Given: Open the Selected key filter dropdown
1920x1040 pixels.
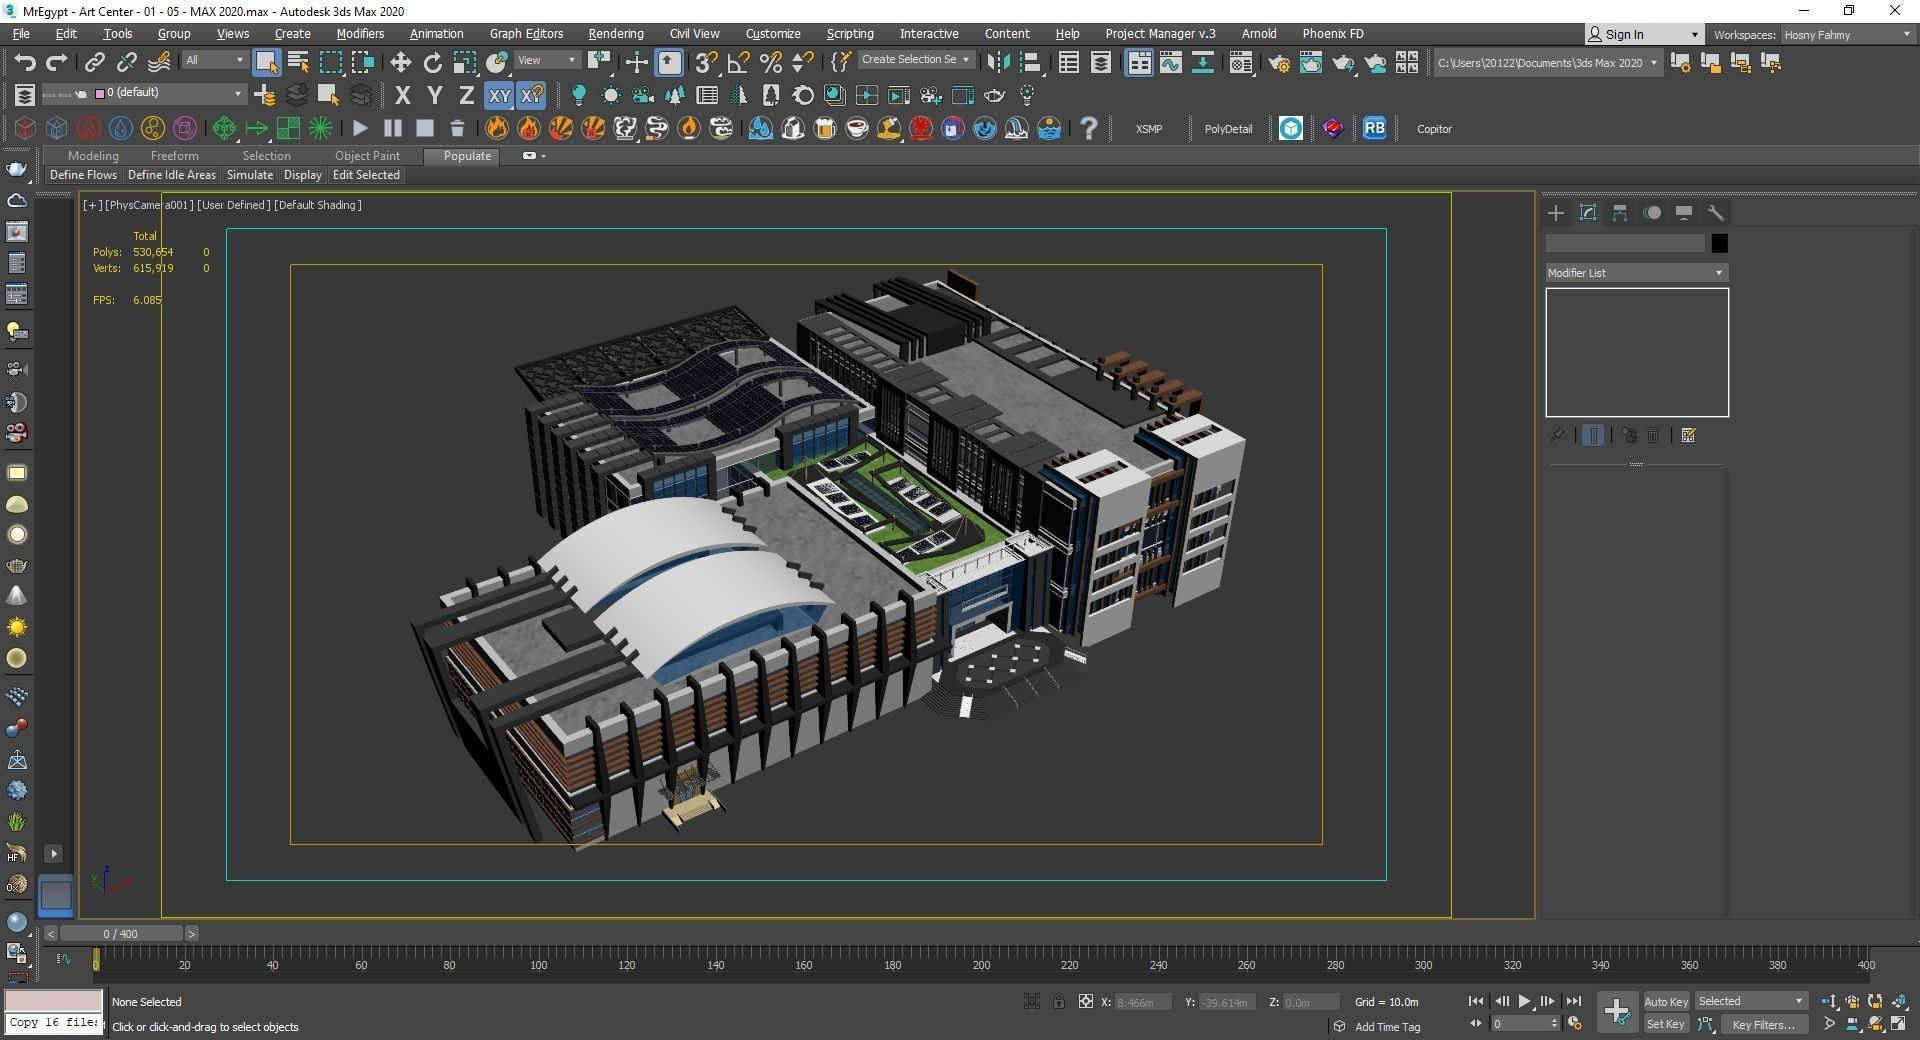Looking at the screenshot, I should pyautogui.click(x=1750, y=1001).
